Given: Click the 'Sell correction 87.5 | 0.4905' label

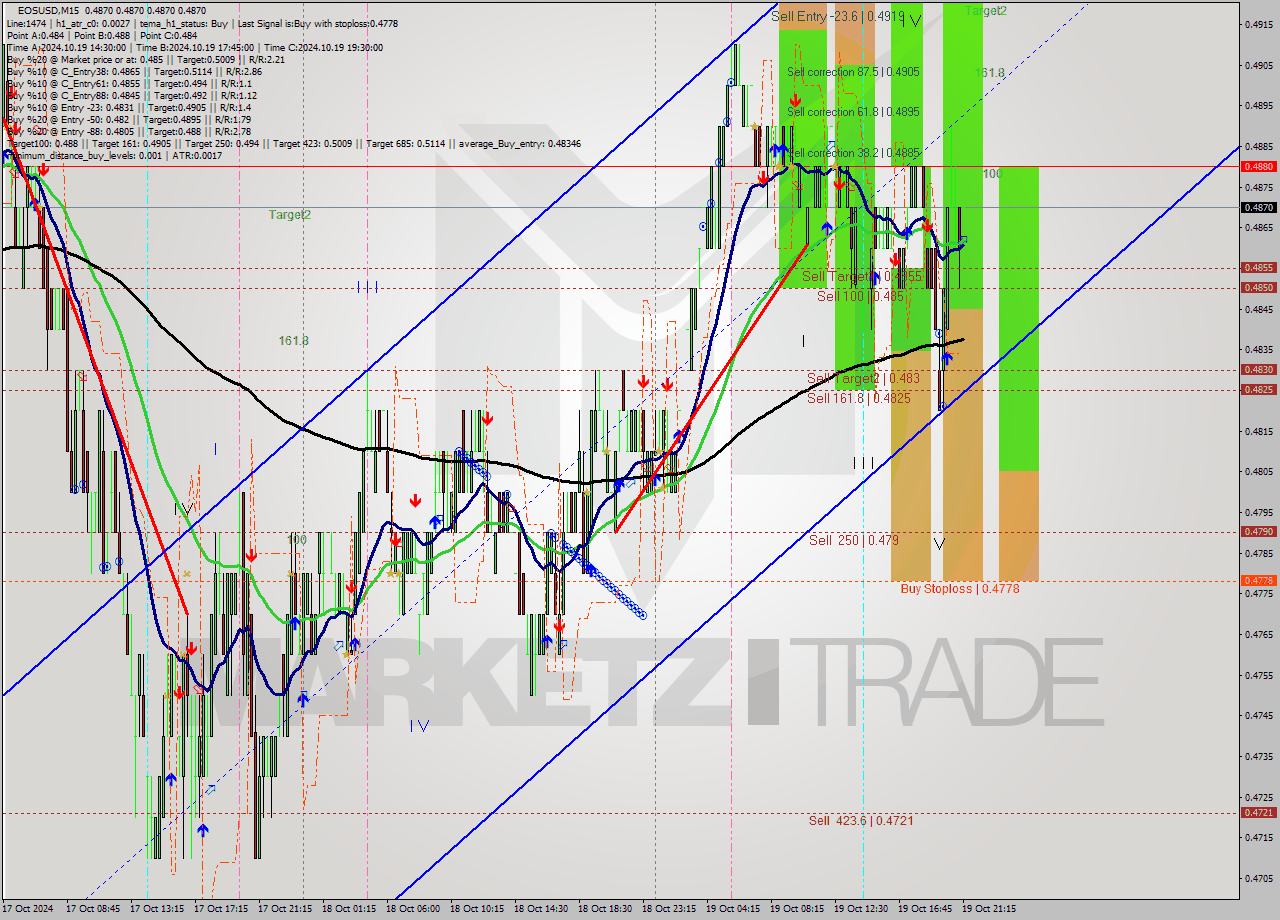Looking at the screenshot, I should click(853, 72).
